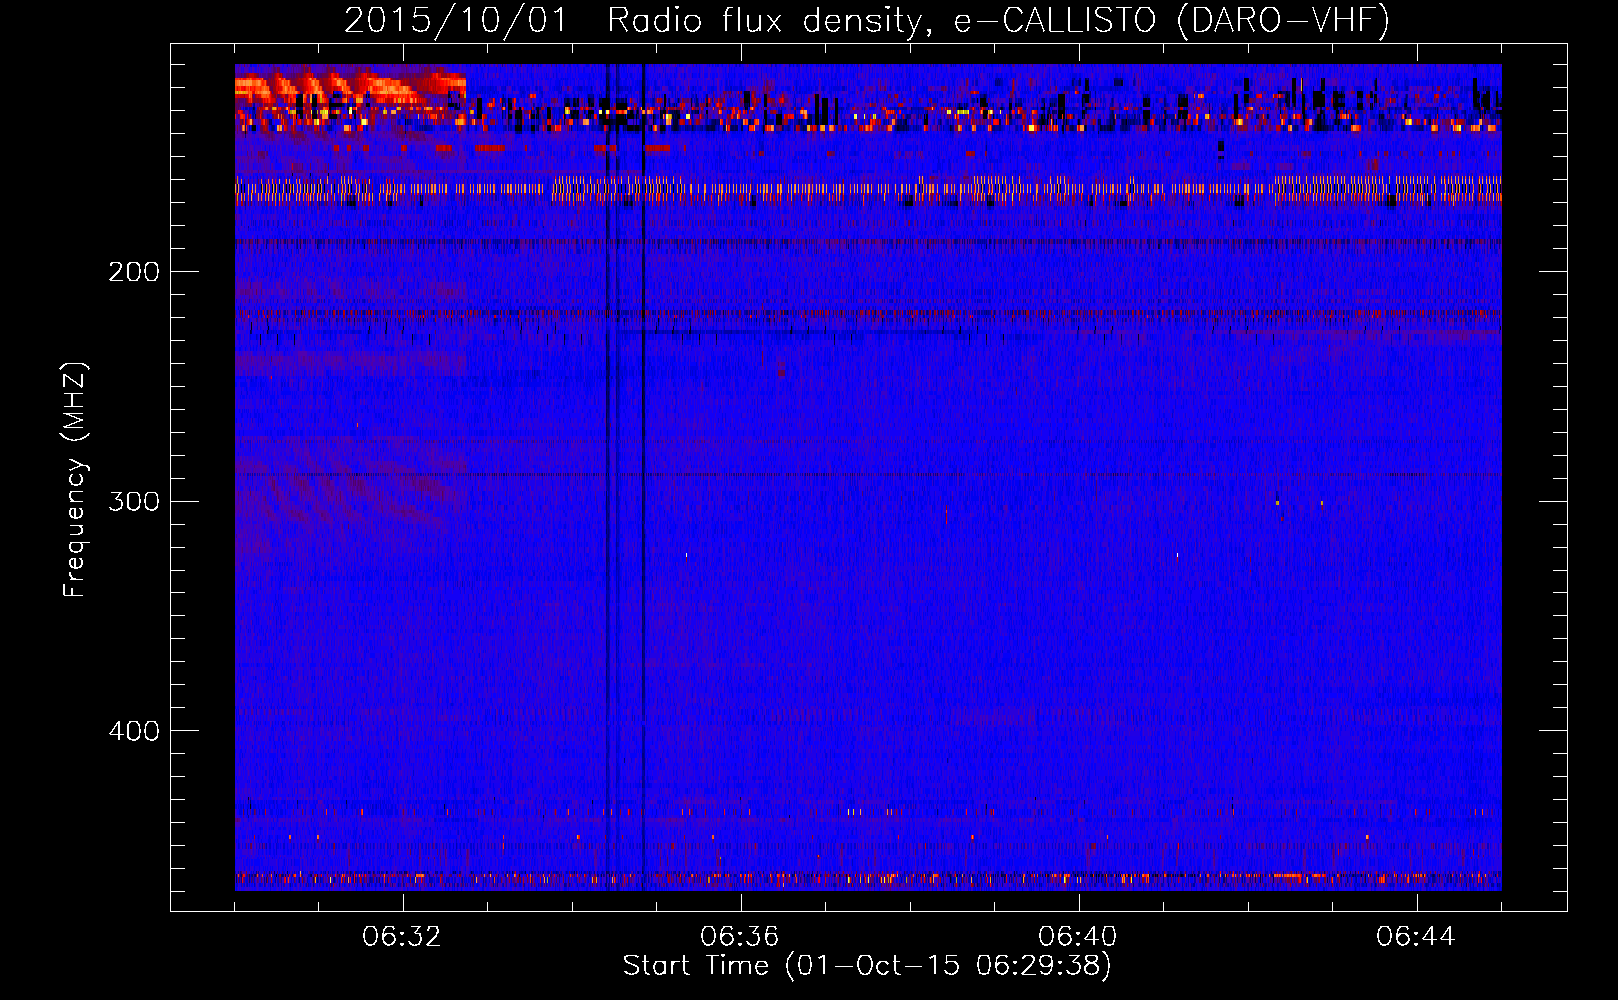1618x1000 pixels.
Task: Click the "06:44" time tick label
Action: pyautogui.click(x=1416, y=937)
